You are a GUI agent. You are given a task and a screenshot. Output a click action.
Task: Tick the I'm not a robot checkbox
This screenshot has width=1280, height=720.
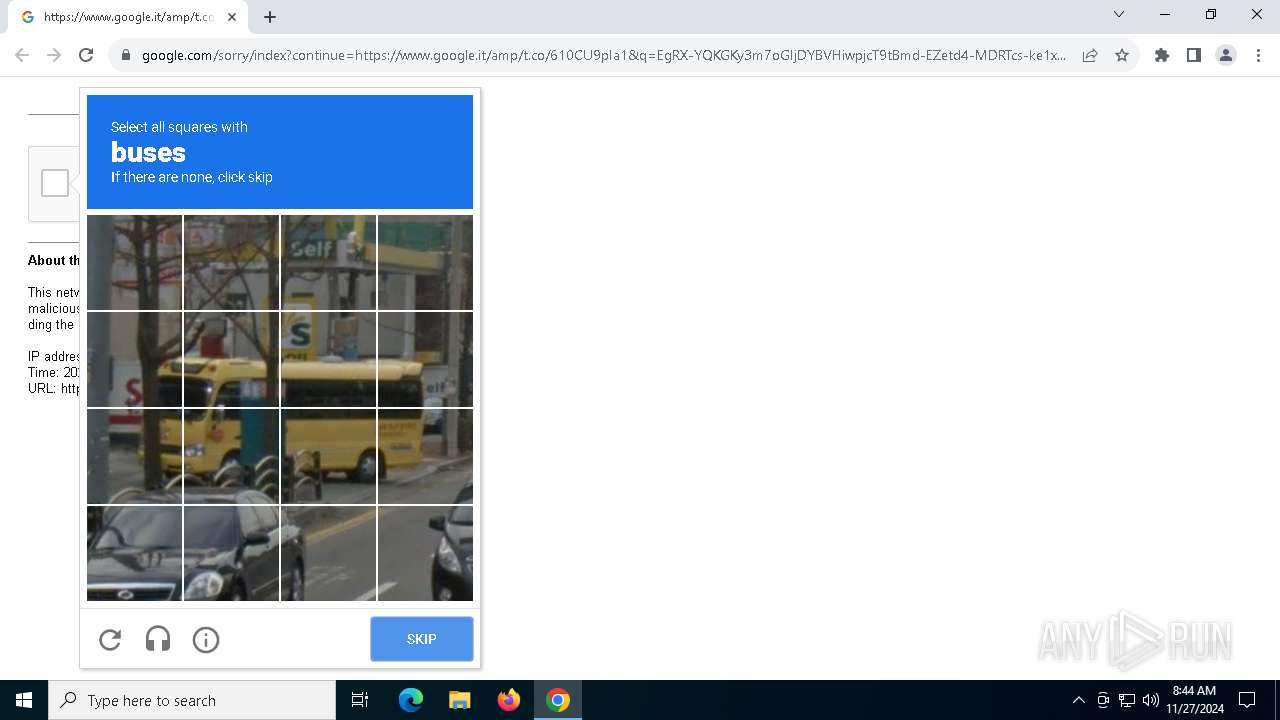tap(55, 183)
